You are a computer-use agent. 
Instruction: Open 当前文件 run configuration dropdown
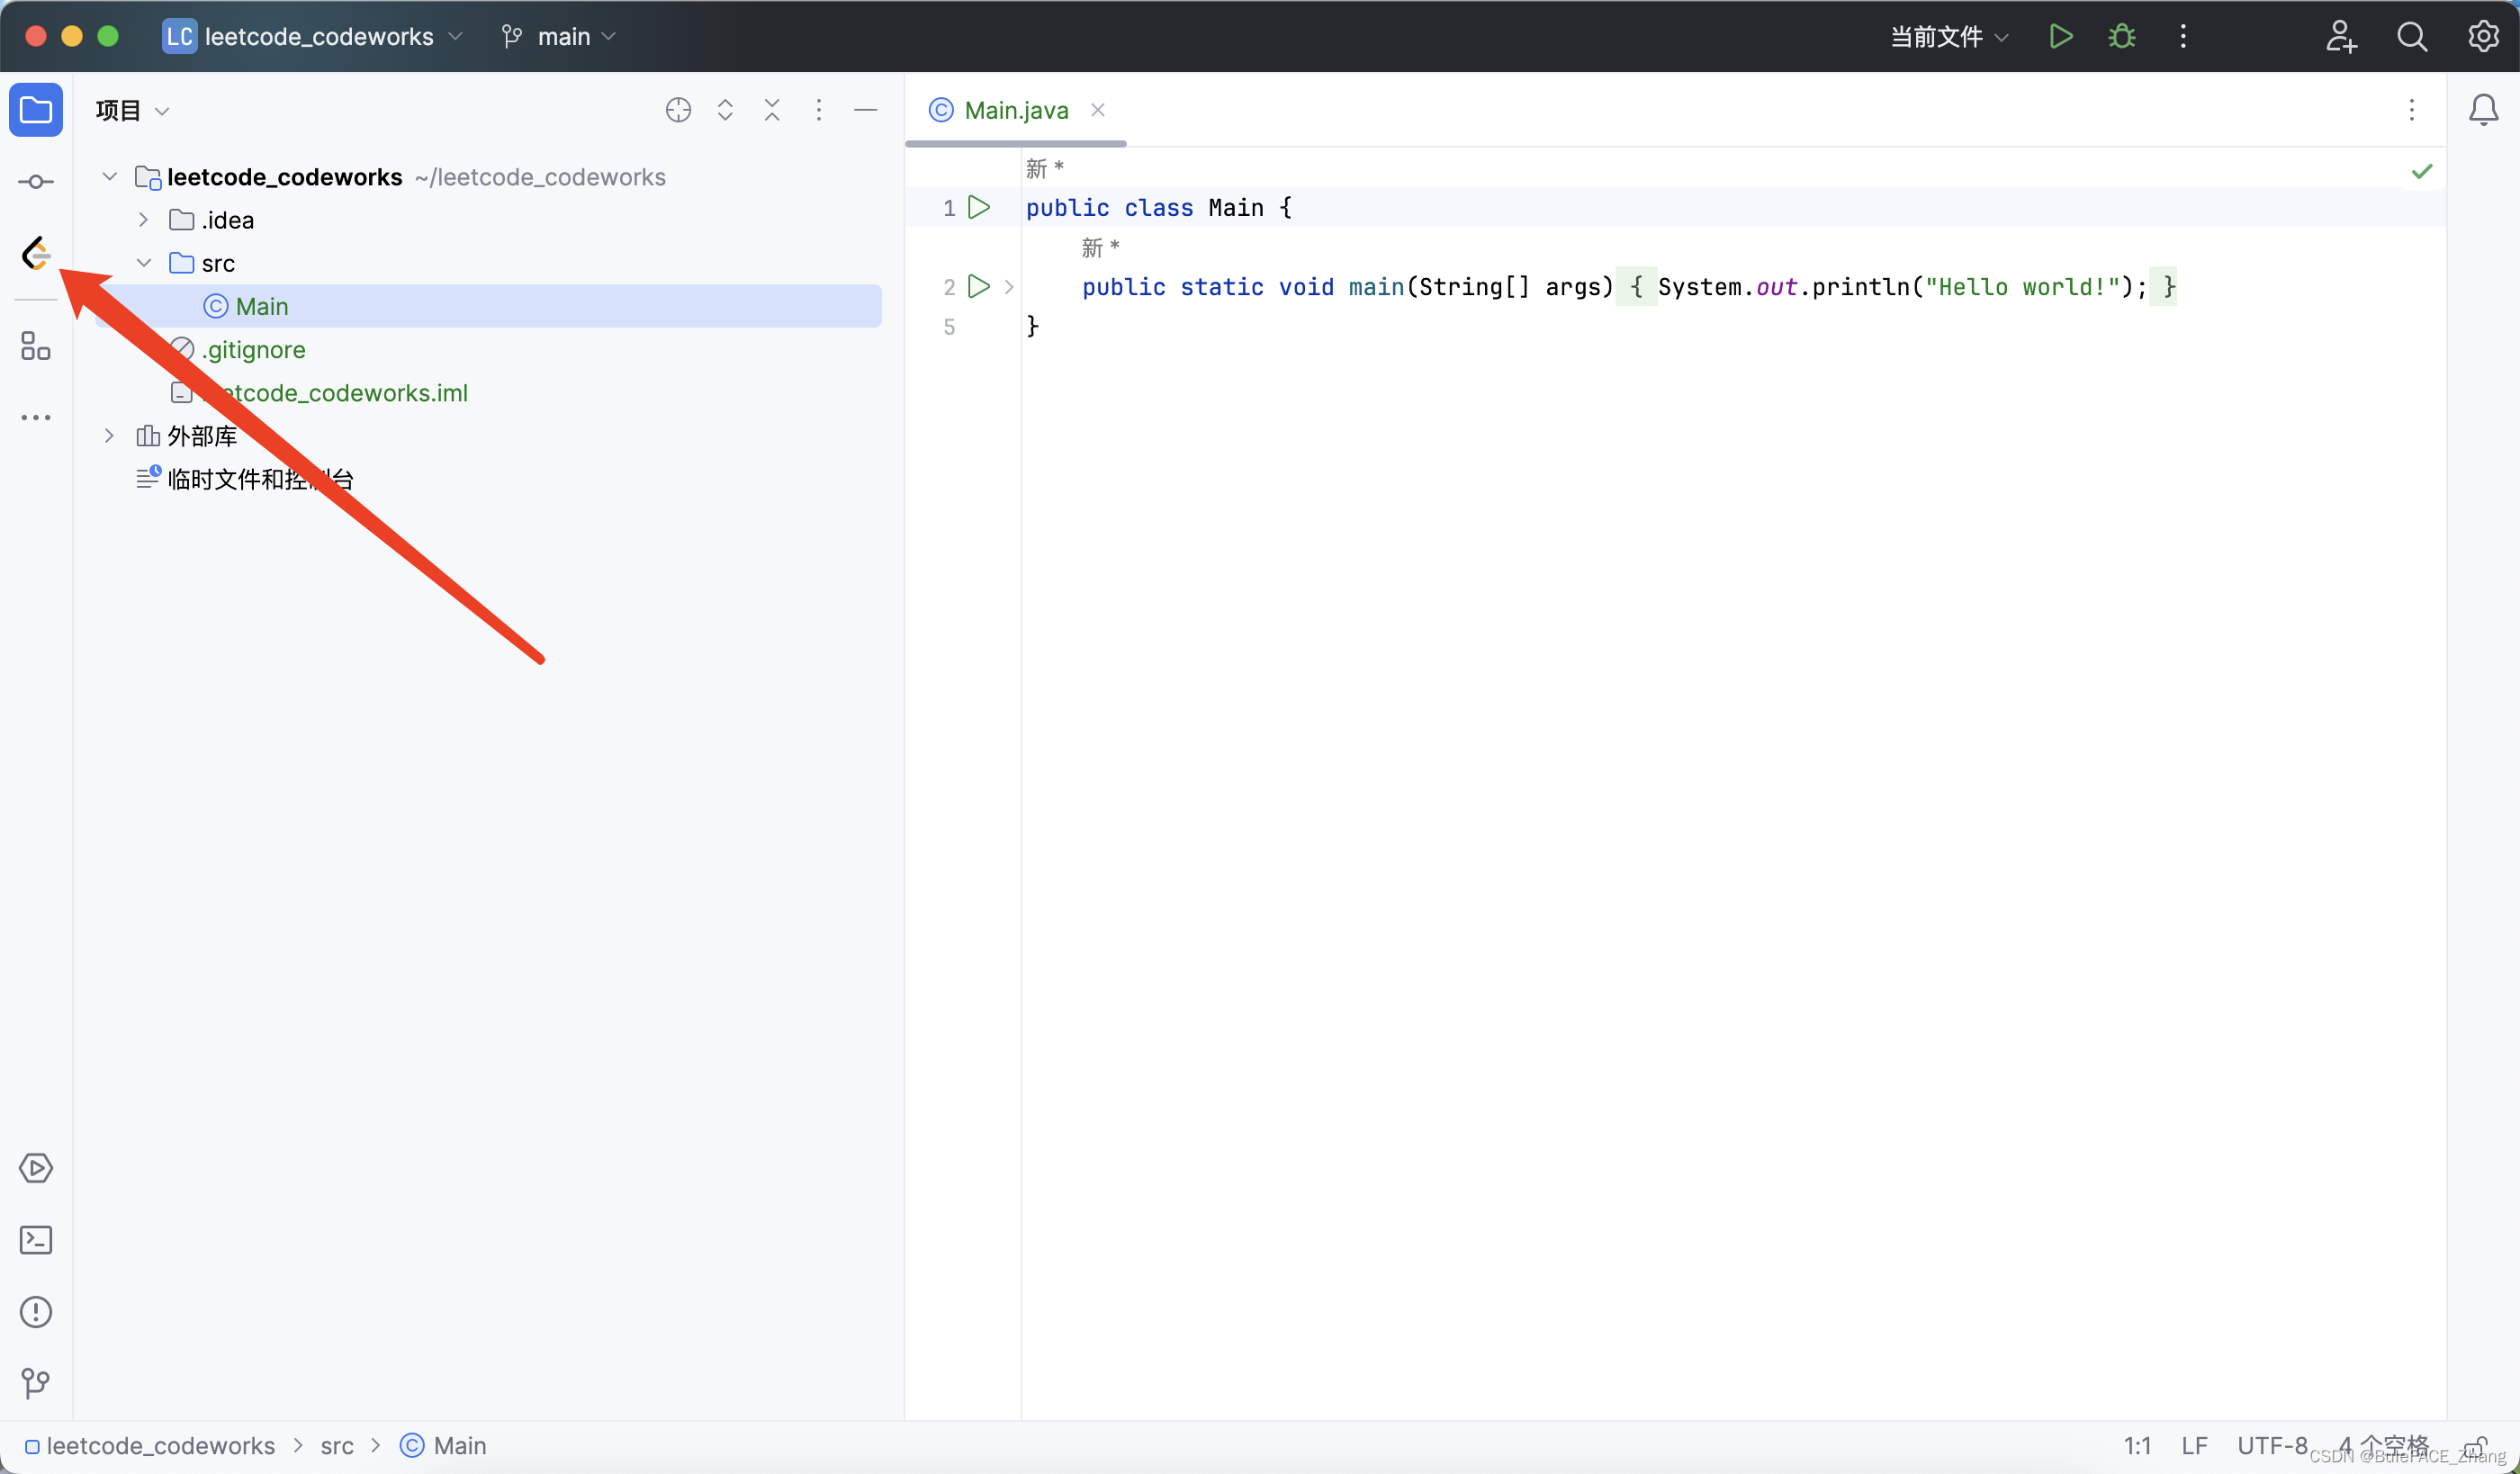(x=1949, y=37)
